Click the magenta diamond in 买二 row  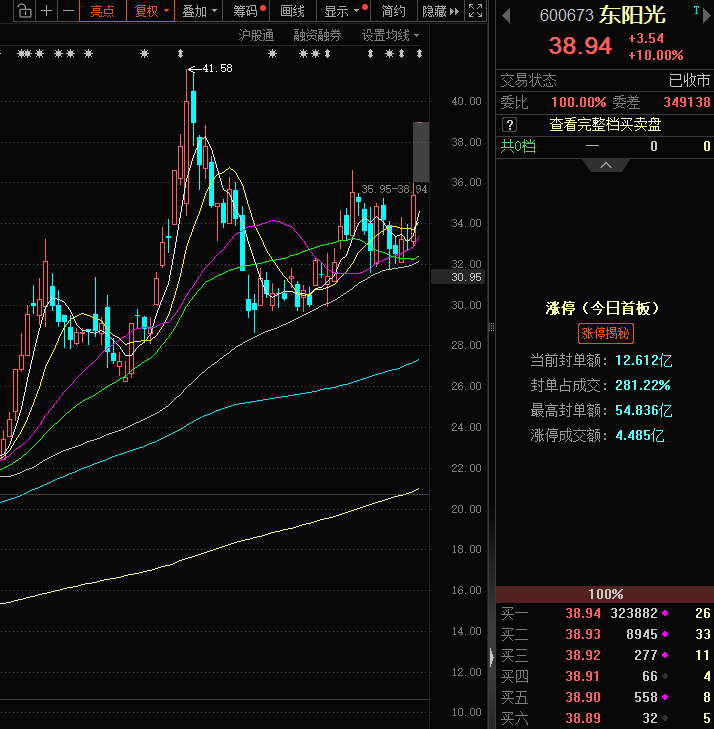pyautogui.click(x=665, y=634)
